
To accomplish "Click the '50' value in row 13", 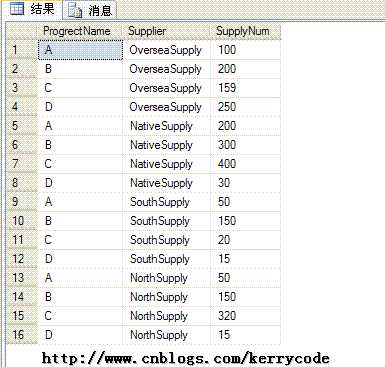I will [246, 278].
